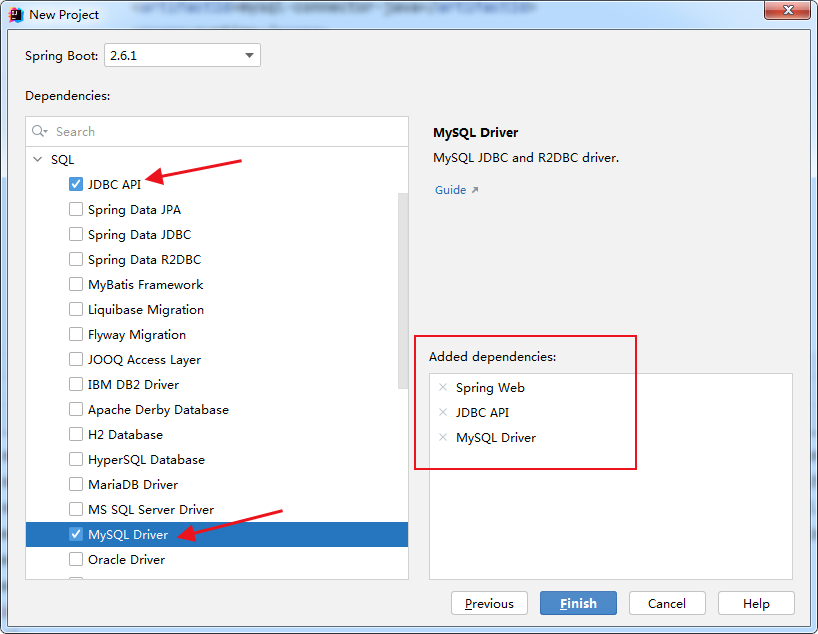
Task: Remove Spring Web from added dependencies
Action: pyautogui.click(x=443, y=387)
